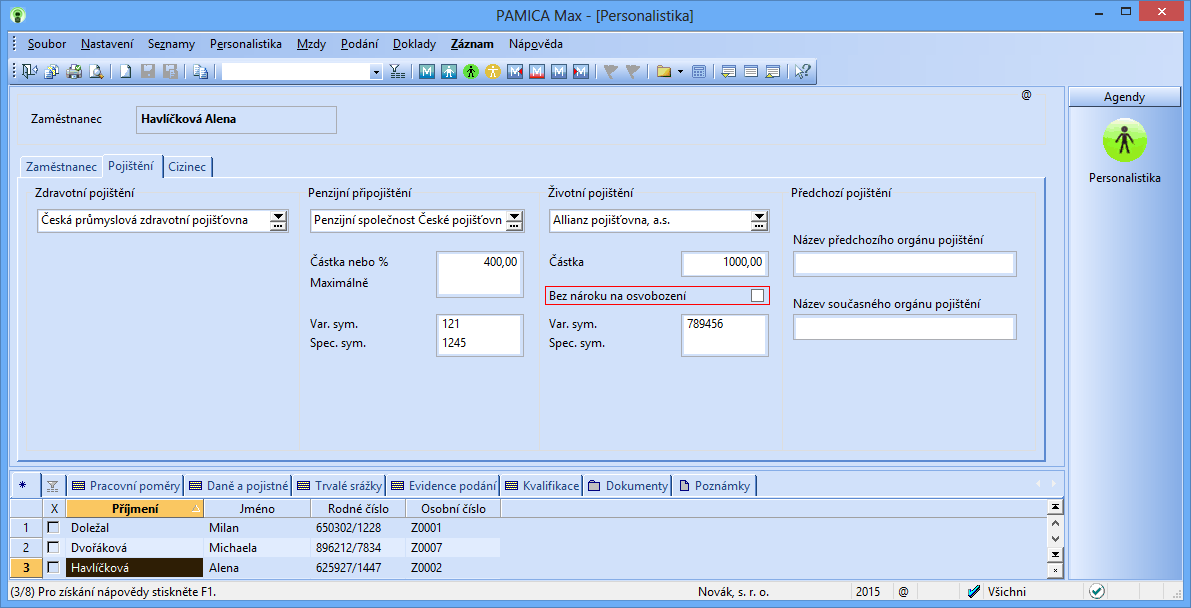Open the Podání menu
This screenshot has width=1191, height=608.
coord(359,44)
